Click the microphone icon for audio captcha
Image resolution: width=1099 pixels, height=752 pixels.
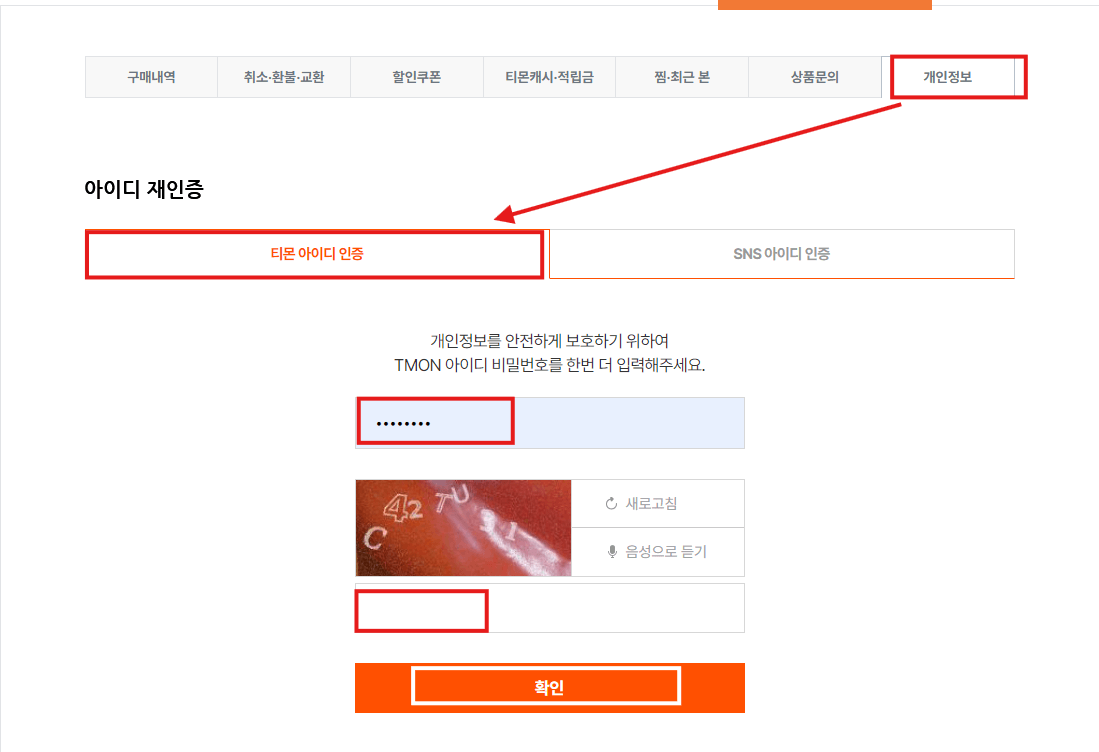pyautogui.click(x=612, y=552)
